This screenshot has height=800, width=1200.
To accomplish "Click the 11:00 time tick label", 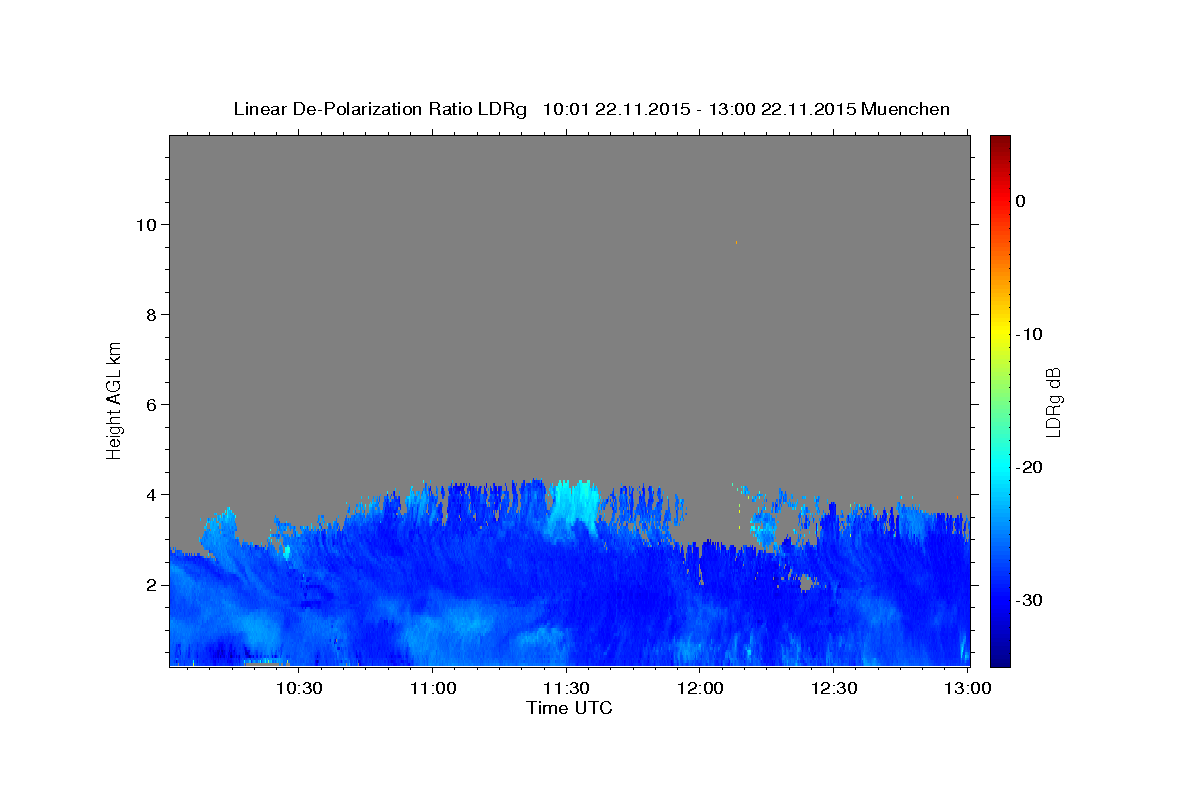I will 432,688.
